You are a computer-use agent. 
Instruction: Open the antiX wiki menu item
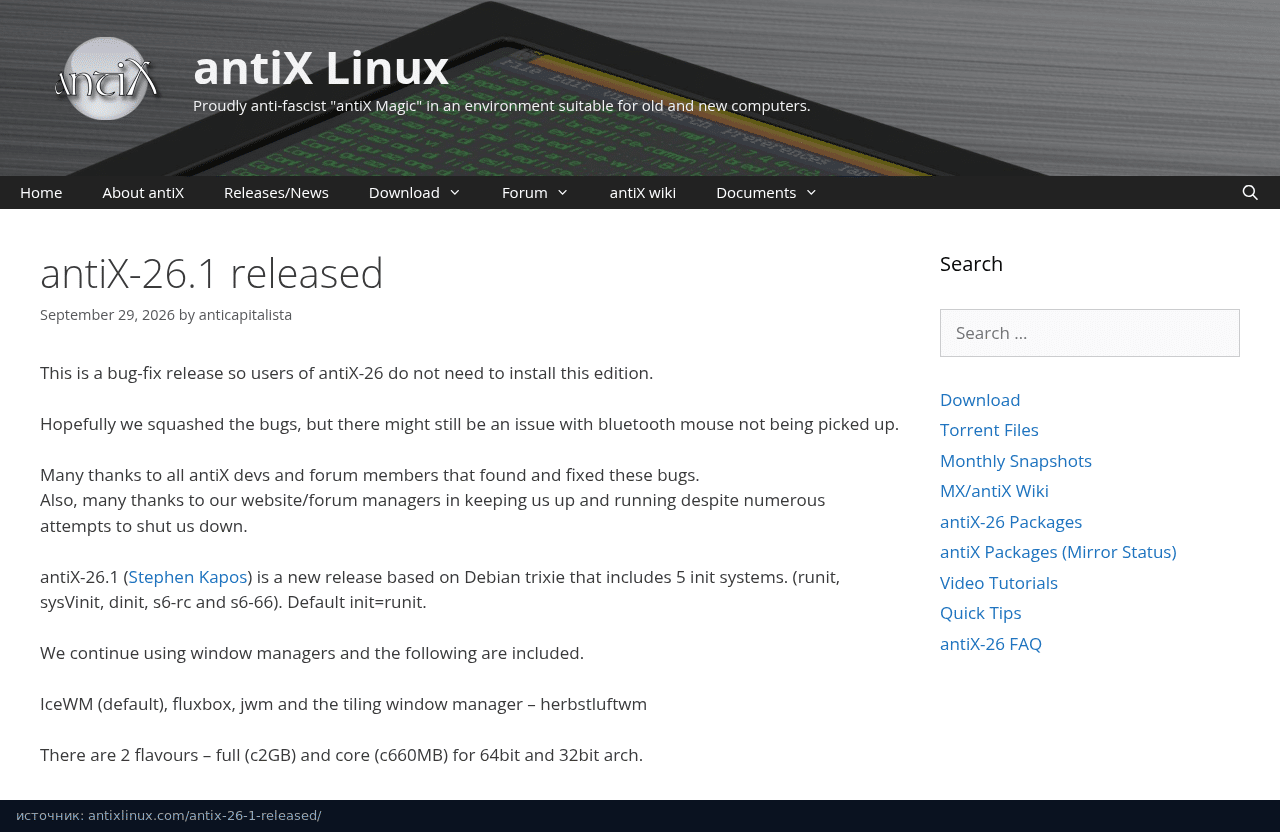pos(643,192)
